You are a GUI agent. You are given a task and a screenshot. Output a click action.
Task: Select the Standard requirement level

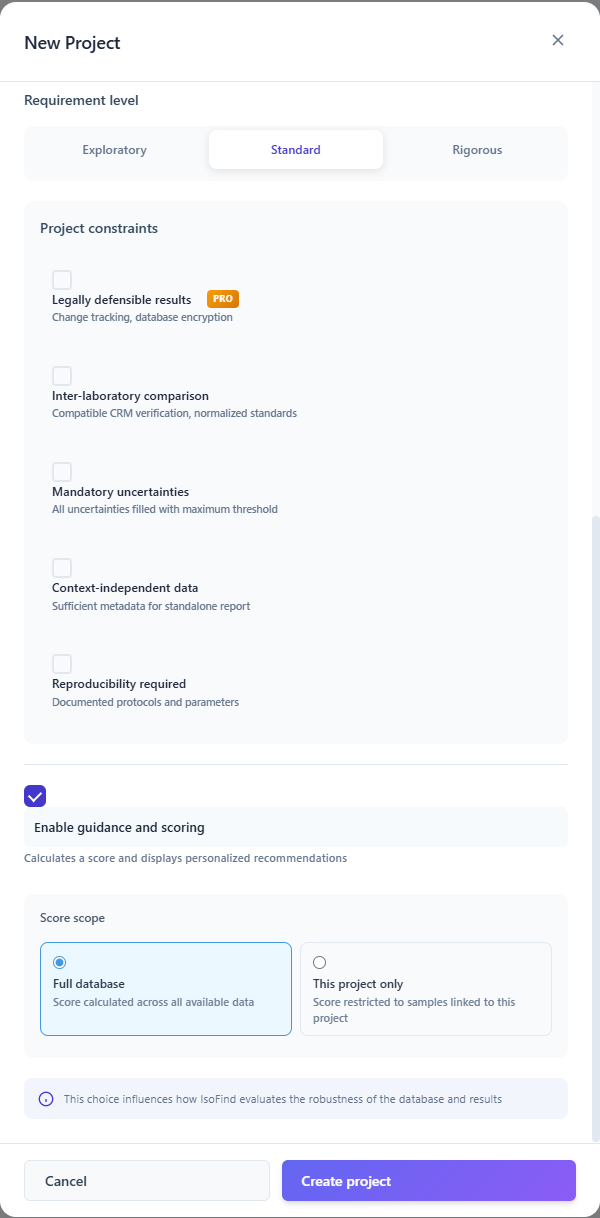coord(295,149)
